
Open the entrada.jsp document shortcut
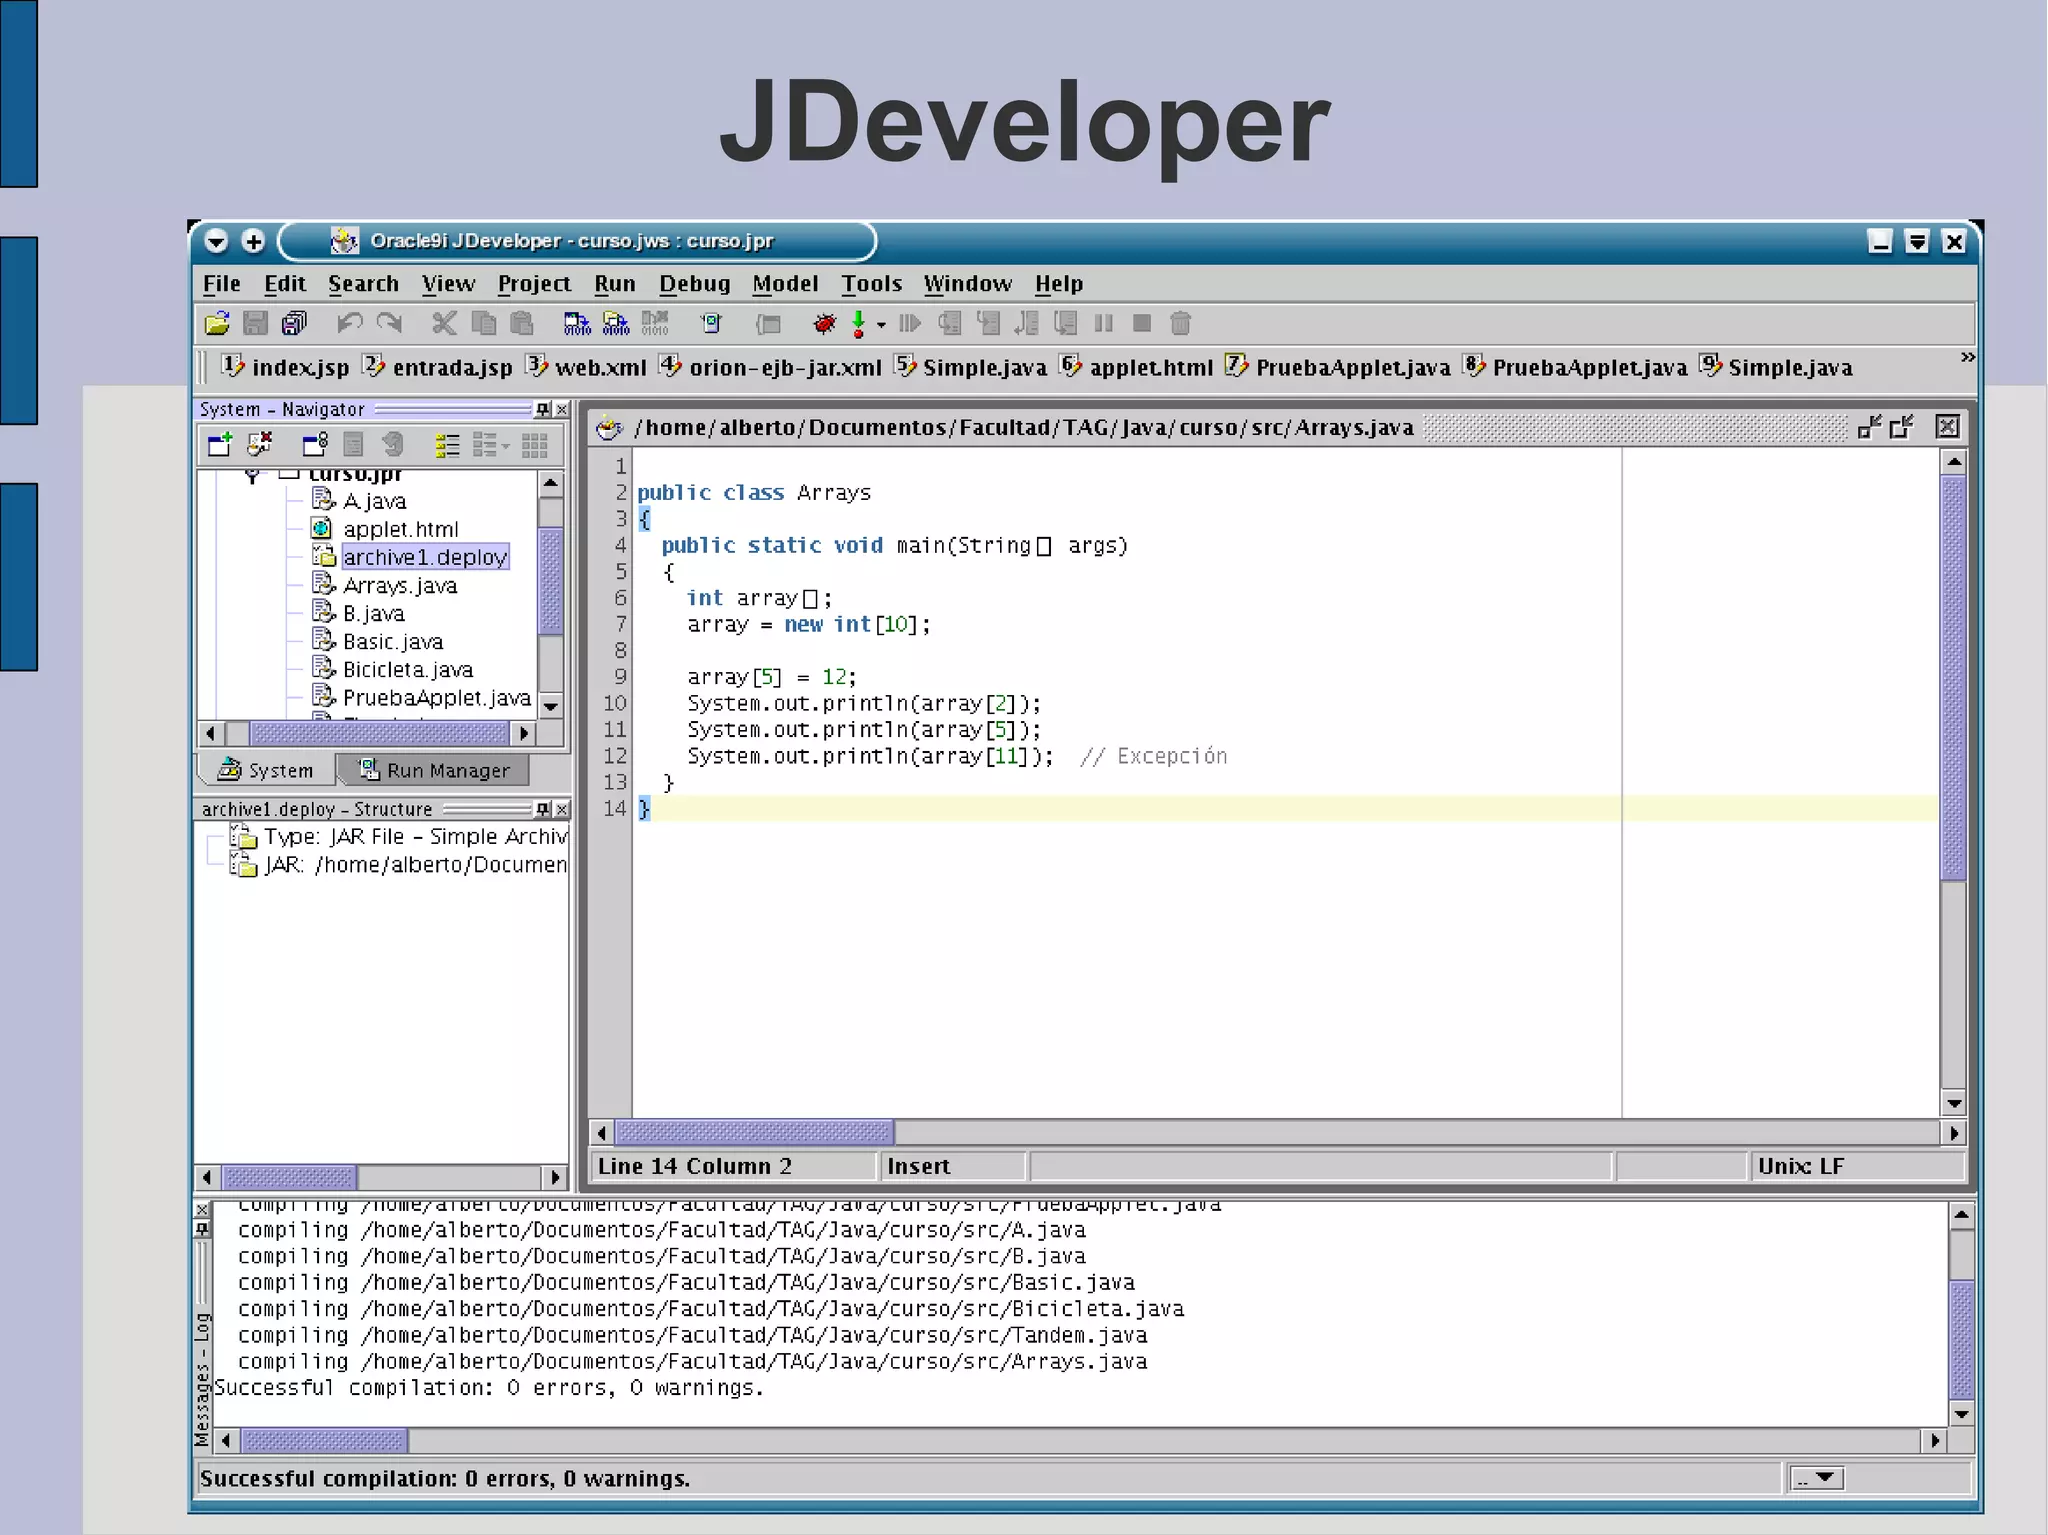coord(437,367)
